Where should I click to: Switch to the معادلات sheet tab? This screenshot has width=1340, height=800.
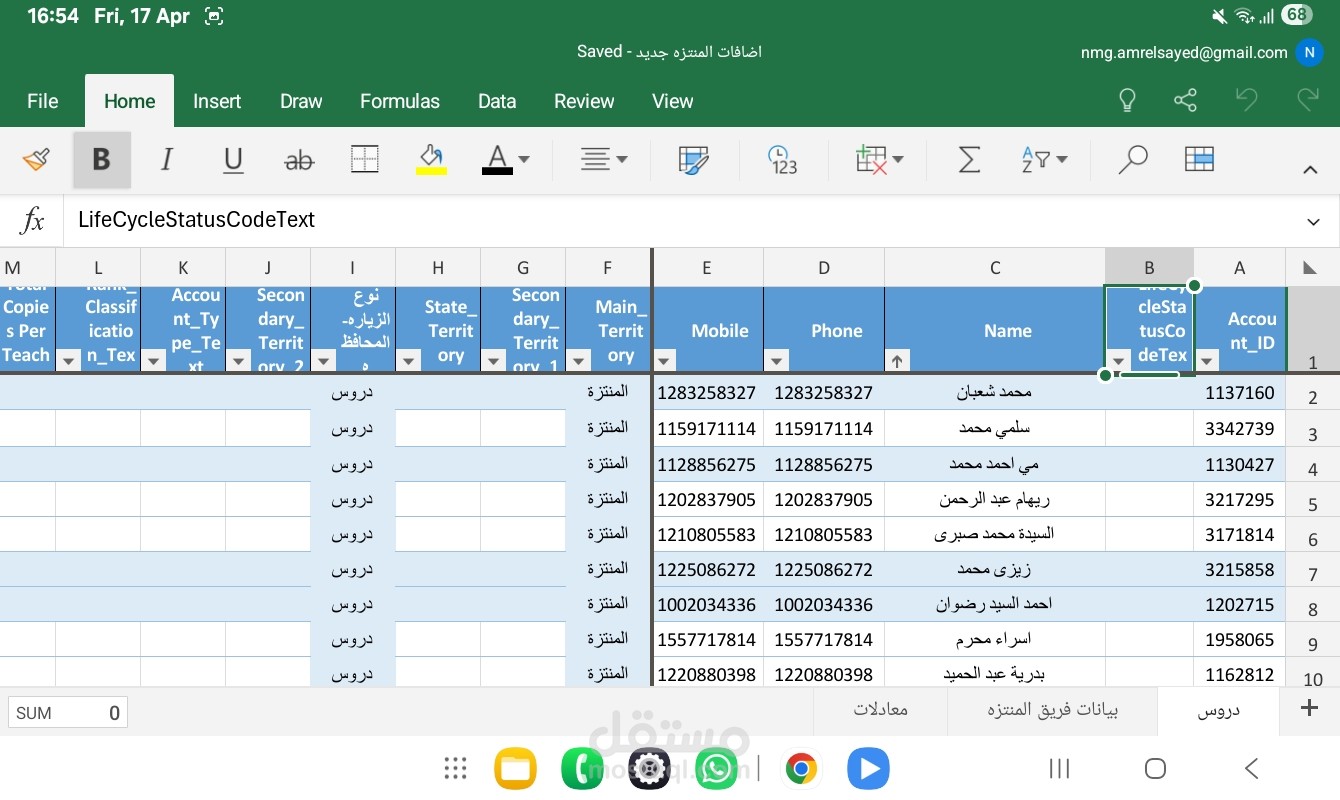881,710
